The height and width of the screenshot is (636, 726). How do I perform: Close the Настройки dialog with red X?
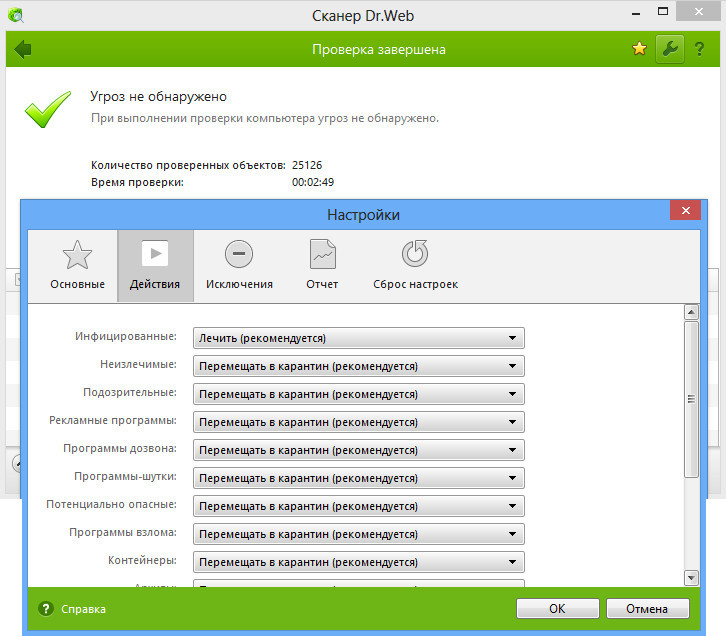(x=685, y=212)
